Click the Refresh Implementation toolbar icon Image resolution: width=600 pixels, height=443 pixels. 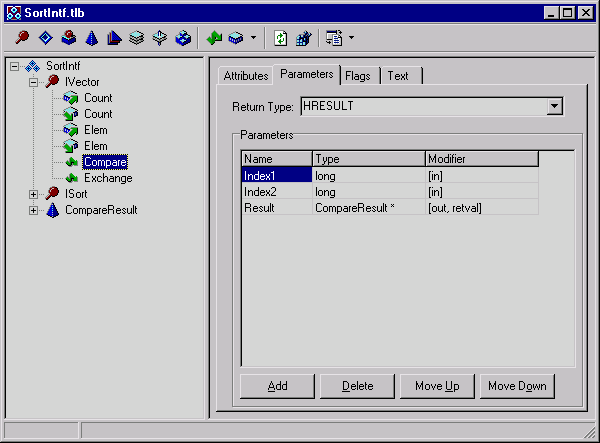pos(281,39)
